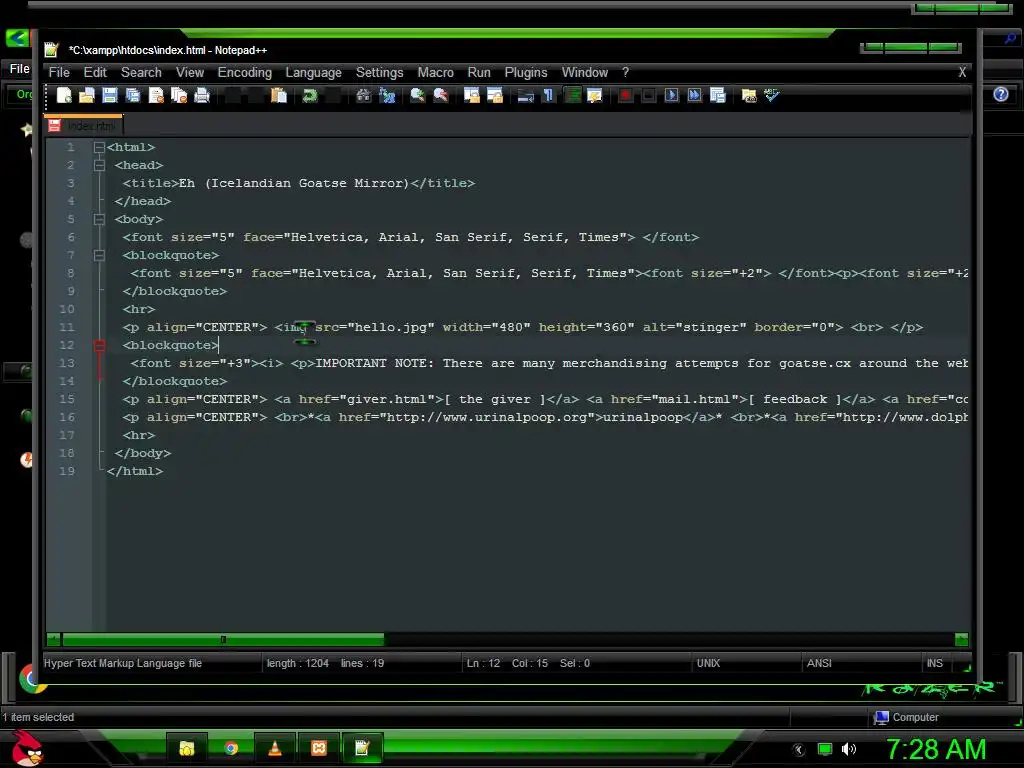Click the folder plugin icon near toolbar end
The height and width of the screenshot is (768, 1024).
coord(748,95)
